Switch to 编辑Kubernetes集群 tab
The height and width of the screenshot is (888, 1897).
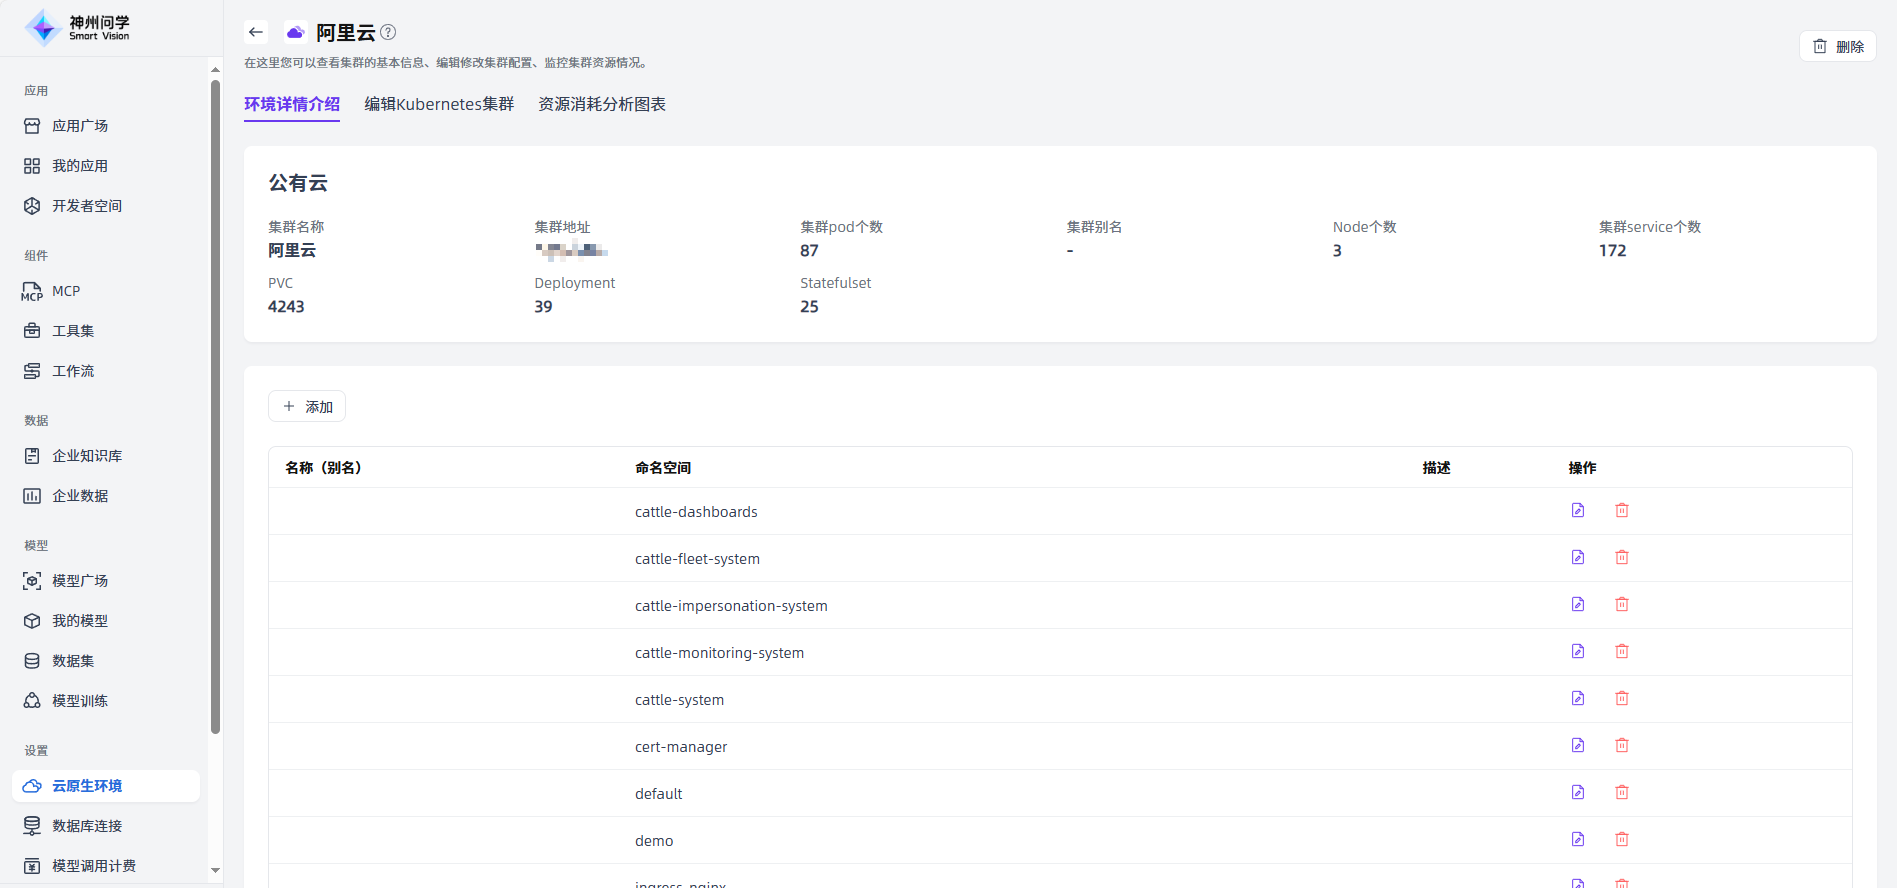click(x=439, y=104)
